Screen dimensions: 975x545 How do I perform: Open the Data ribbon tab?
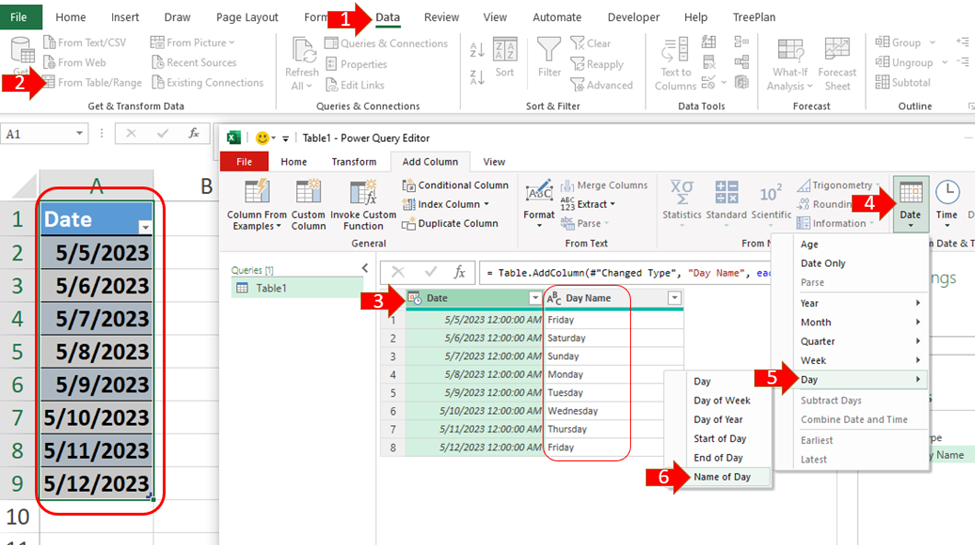[x=387, y=17]
